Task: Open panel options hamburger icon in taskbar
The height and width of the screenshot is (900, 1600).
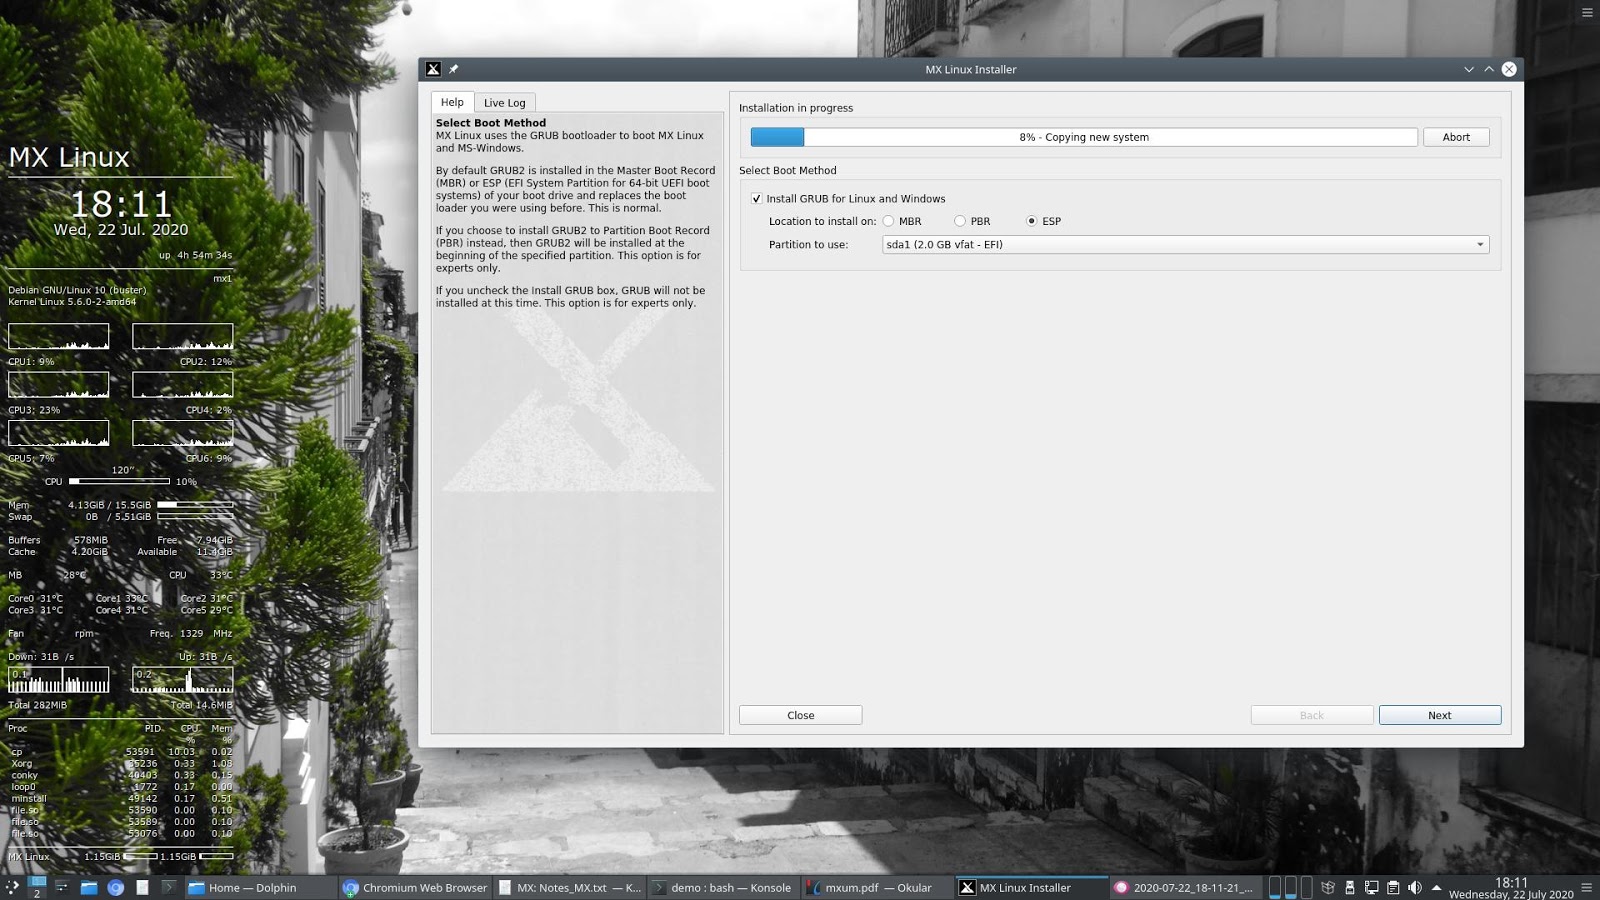Action: 1587,887
